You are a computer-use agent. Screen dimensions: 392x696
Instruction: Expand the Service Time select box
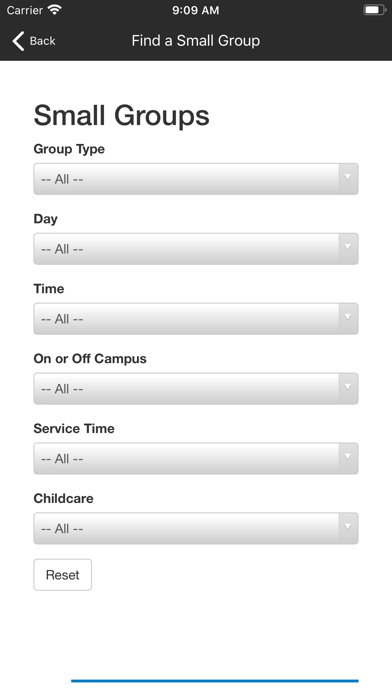196,459
